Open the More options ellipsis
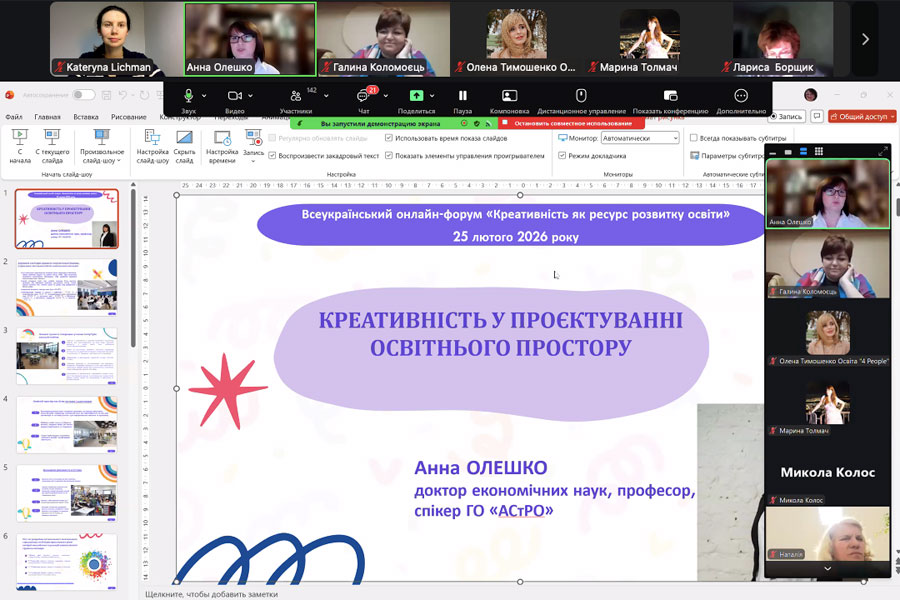The width and height of the screenshot is (900, 600). (741, 96)
